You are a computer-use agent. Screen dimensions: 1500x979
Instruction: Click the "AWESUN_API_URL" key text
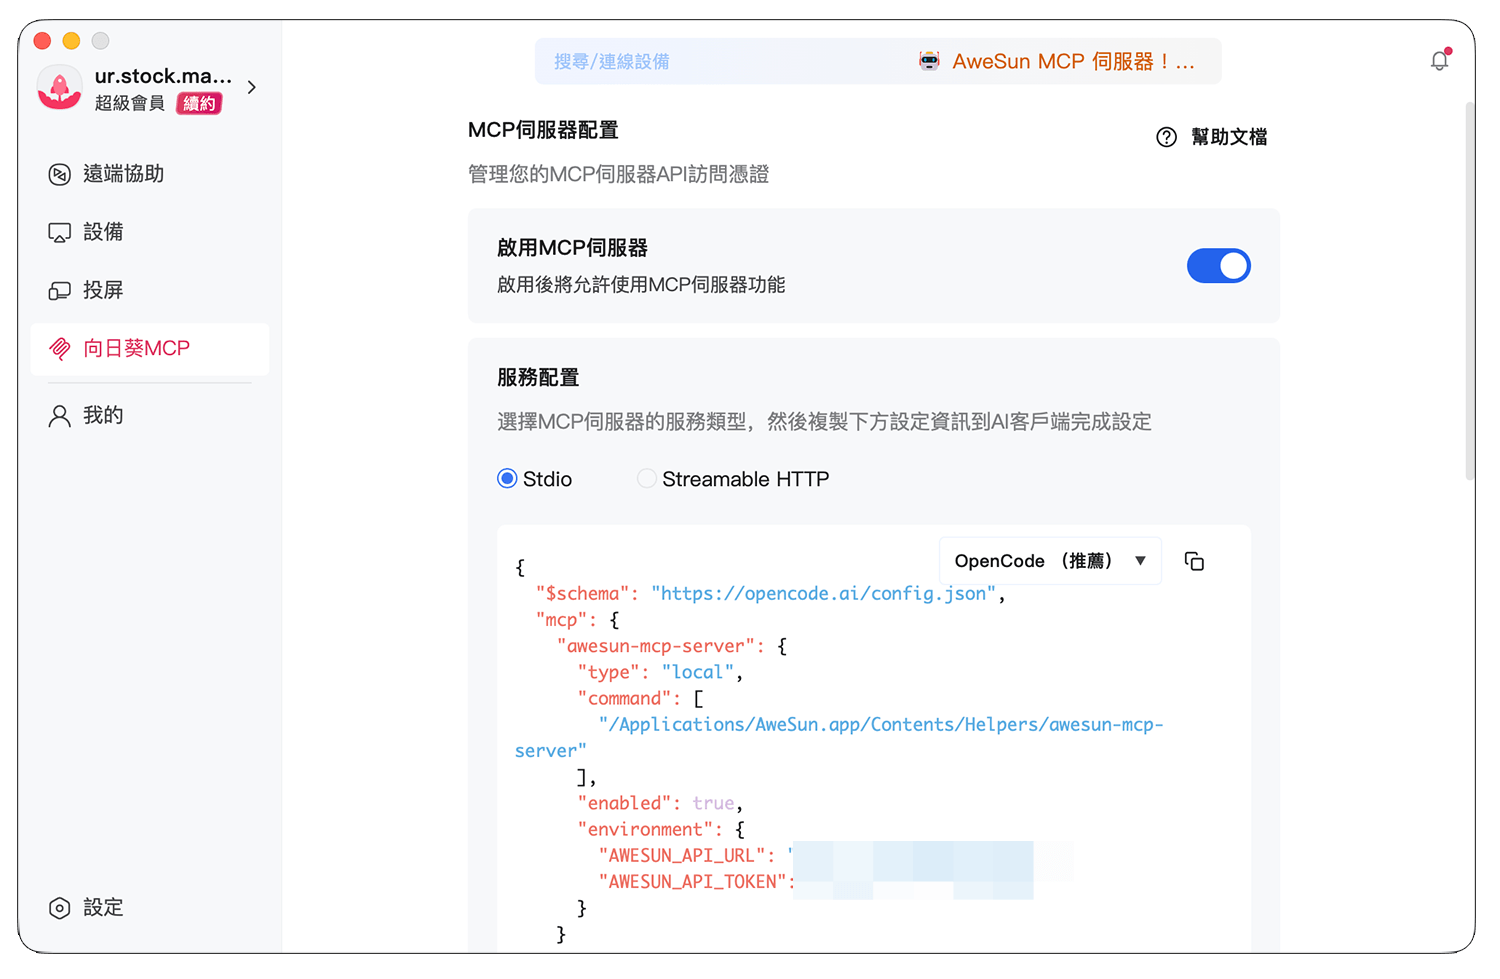(683, 856)
